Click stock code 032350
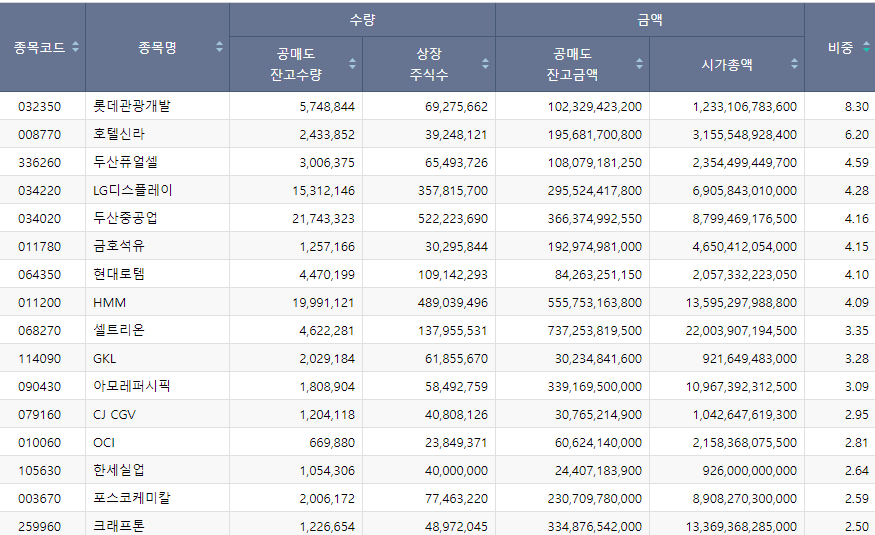Screen dimensions: 875x535 pos(40,107)
